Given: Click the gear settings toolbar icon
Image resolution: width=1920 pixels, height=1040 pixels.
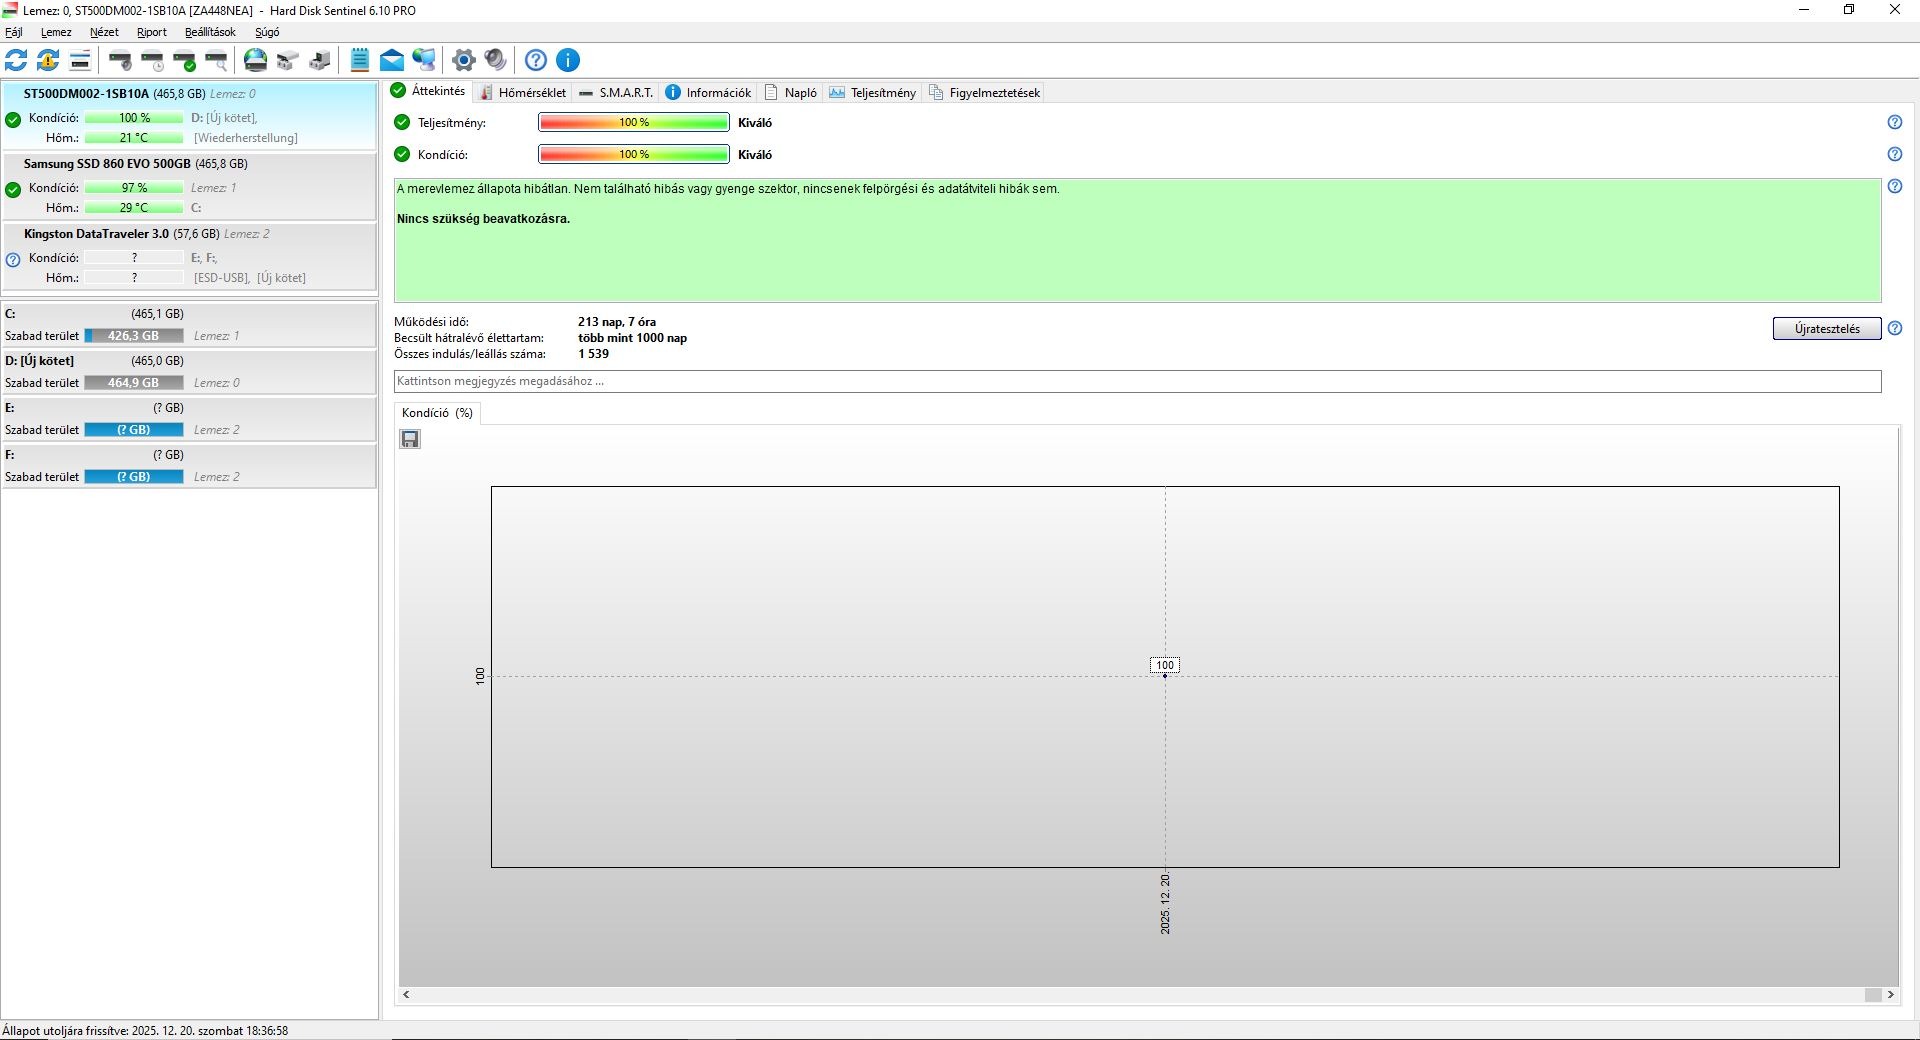Looking at the screenshot, I should 463,60.
